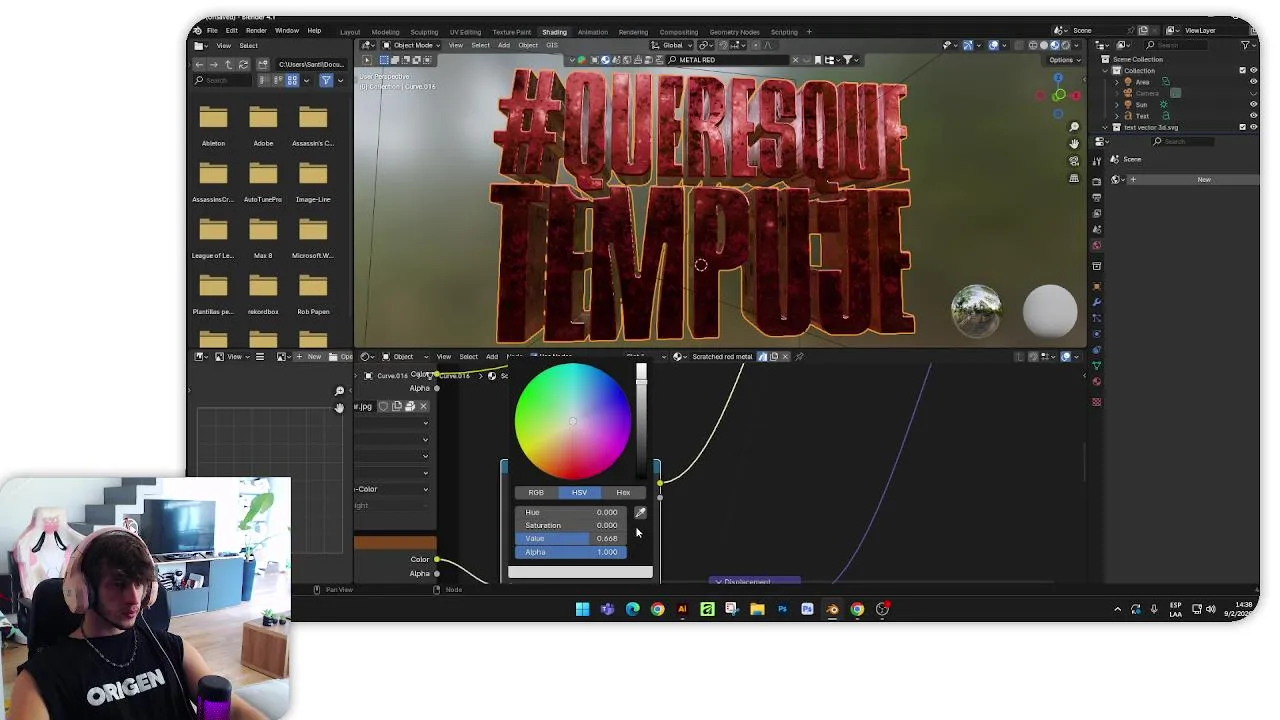This screenshot has height=720, width=1280.
Task: Expand the Sun item in outliner
Action: [x=1117, y=104]
